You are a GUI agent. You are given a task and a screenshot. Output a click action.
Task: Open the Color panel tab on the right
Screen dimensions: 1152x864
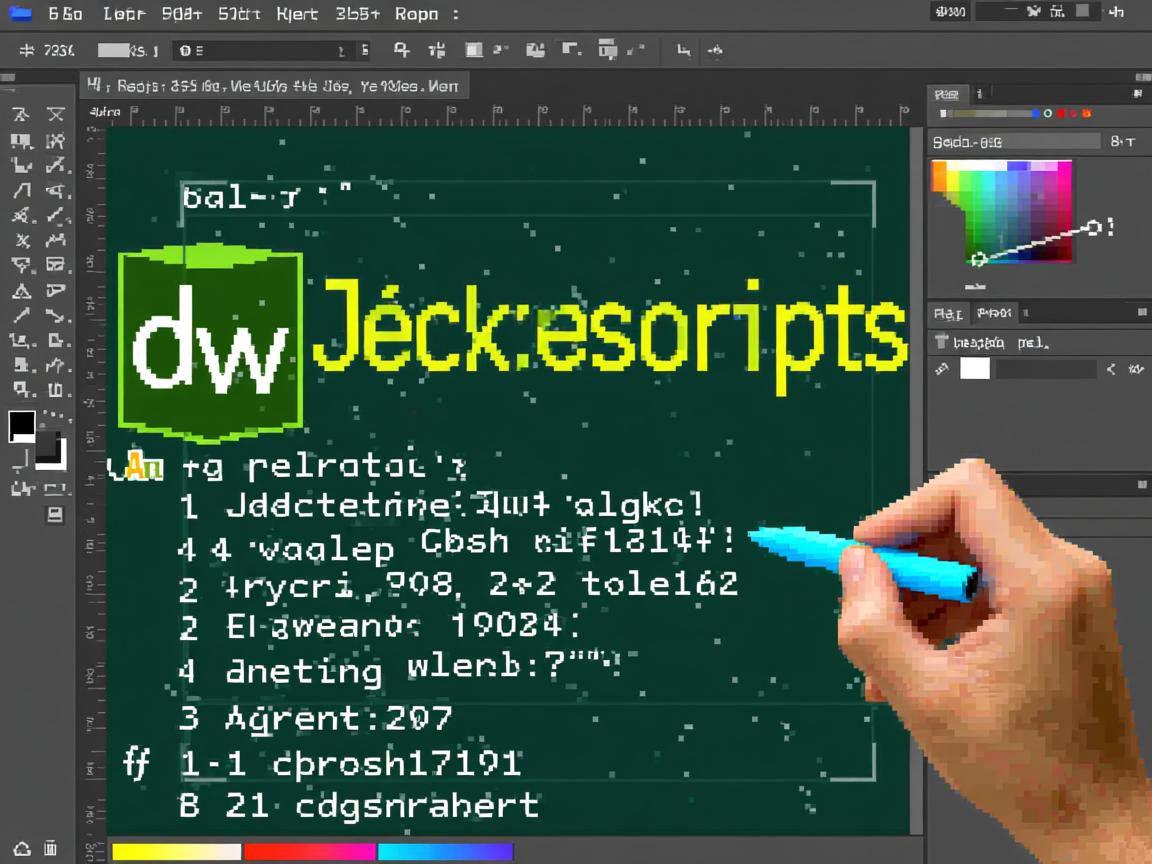(948, 92)
